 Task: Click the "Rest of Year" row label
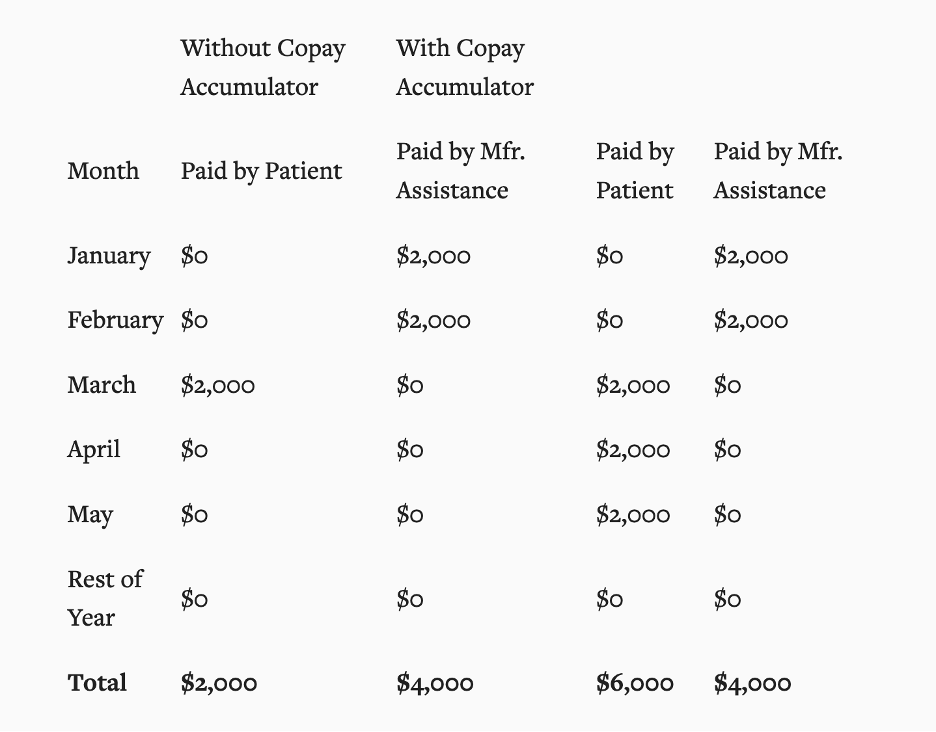pos(104,598)
